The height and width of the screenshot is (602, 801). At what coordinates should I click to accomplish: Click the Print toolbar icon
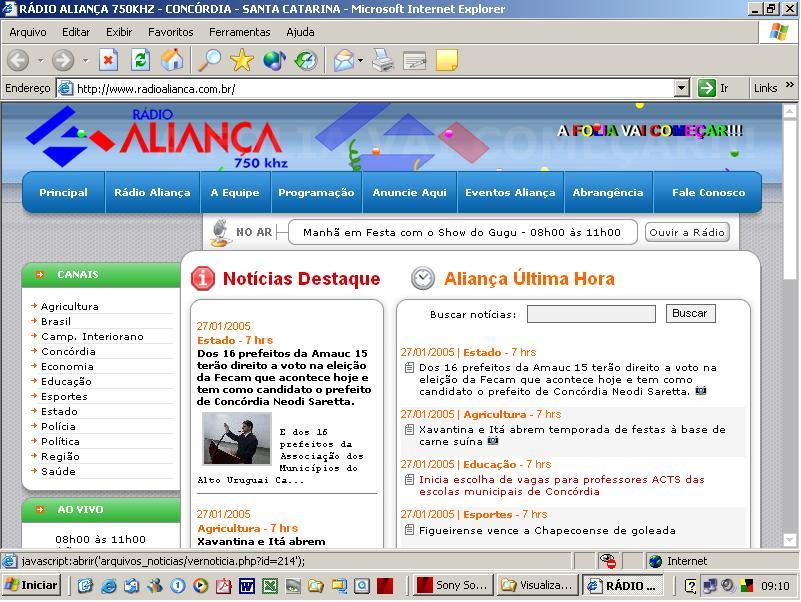(x=383, y=61)
